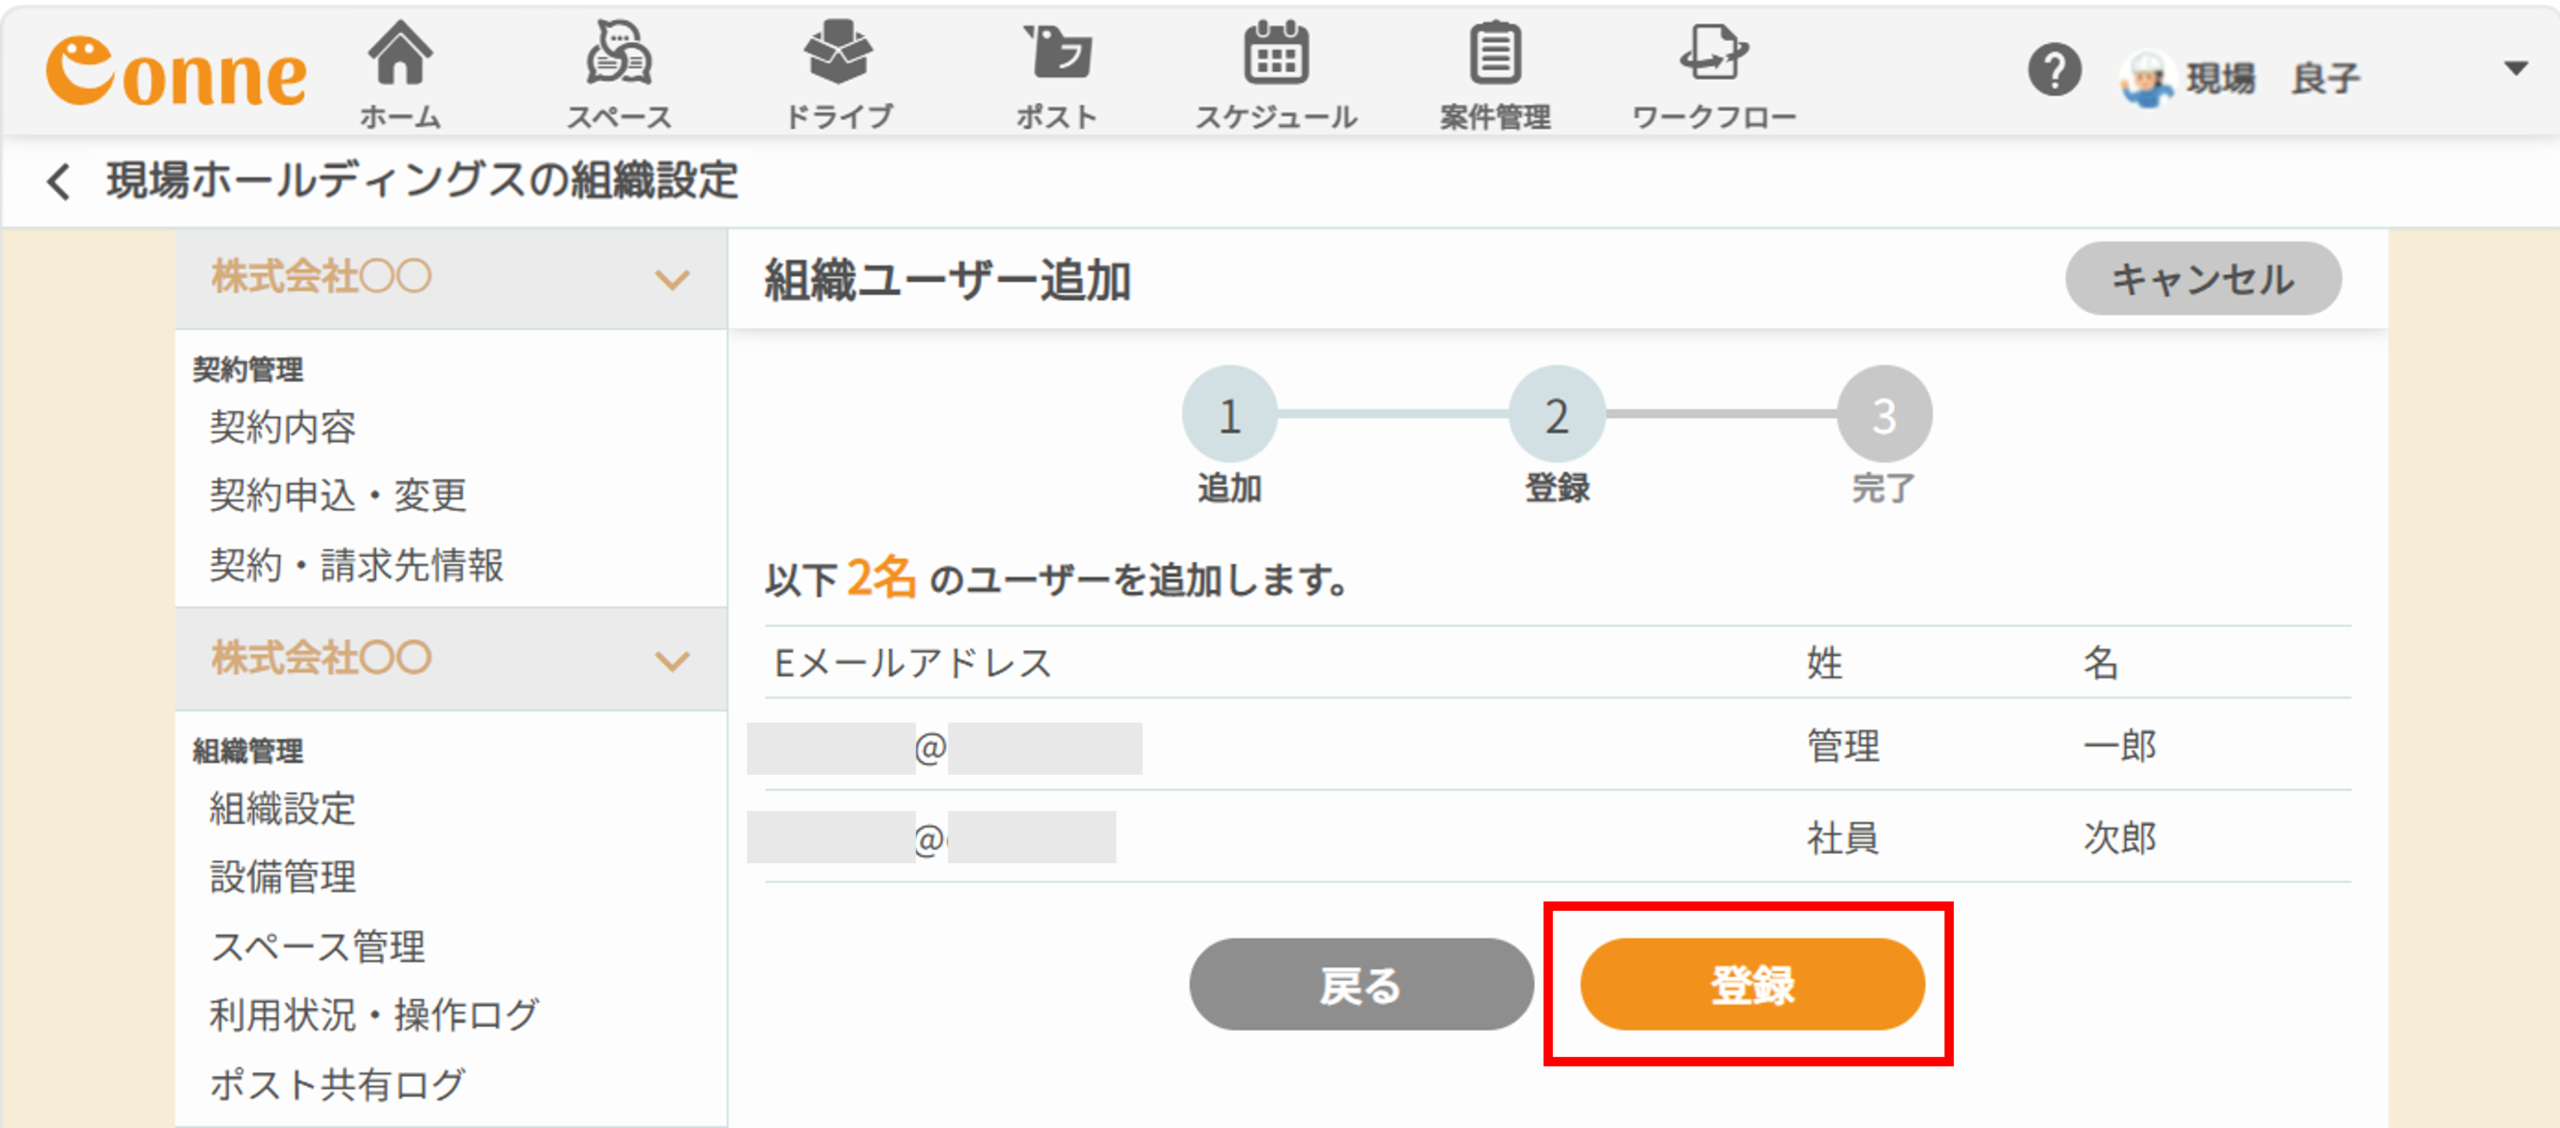This screenshot has height=1128, width=2560.
Task: Click the help question mark icon
Action: (x=2054, y=71)
